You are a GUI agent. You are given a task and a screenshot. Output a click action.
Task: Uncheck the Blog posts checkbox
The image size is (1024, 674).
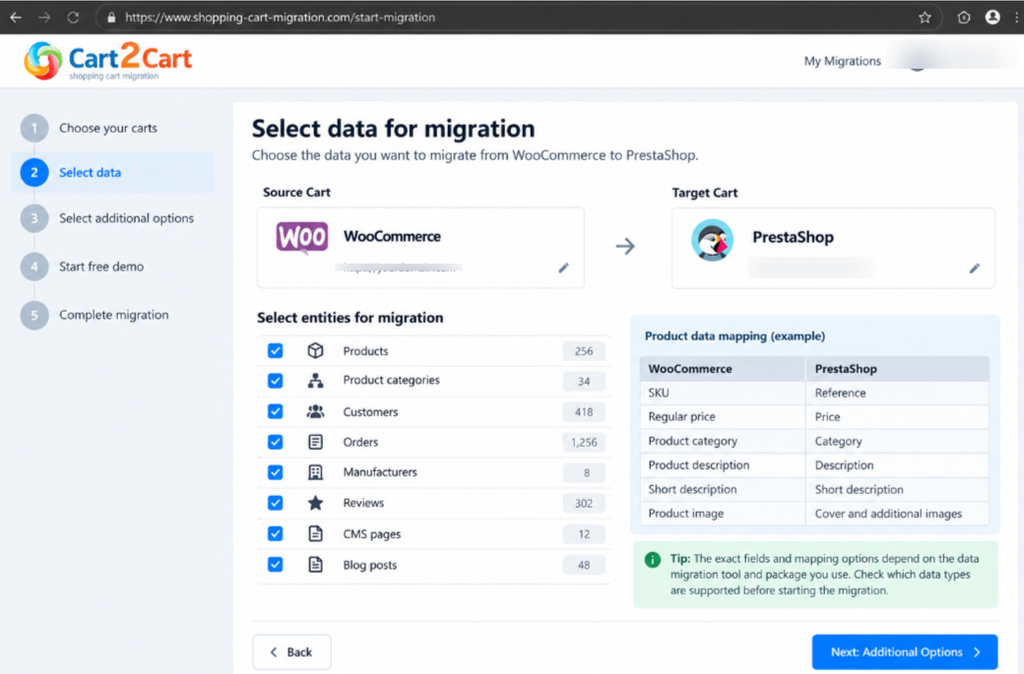coord(276,564)
